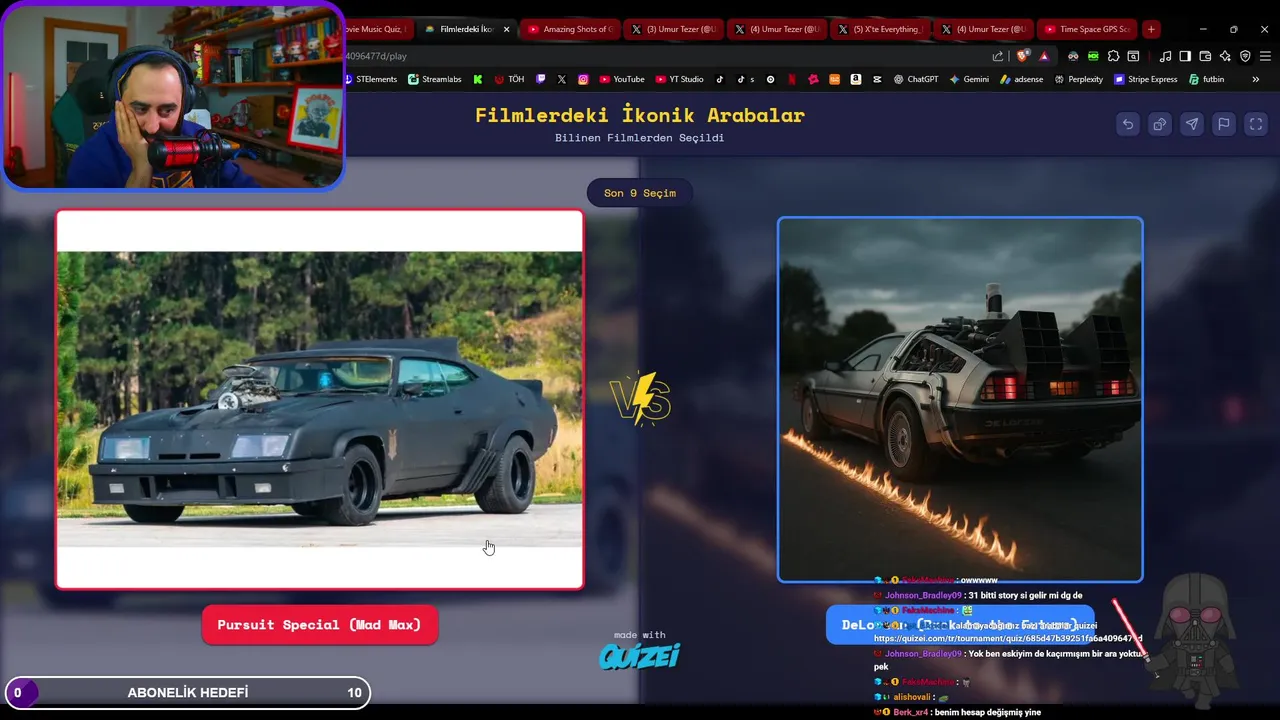Click 'Filmlerdeki İkonik Arabalar' title

[640, 115]
